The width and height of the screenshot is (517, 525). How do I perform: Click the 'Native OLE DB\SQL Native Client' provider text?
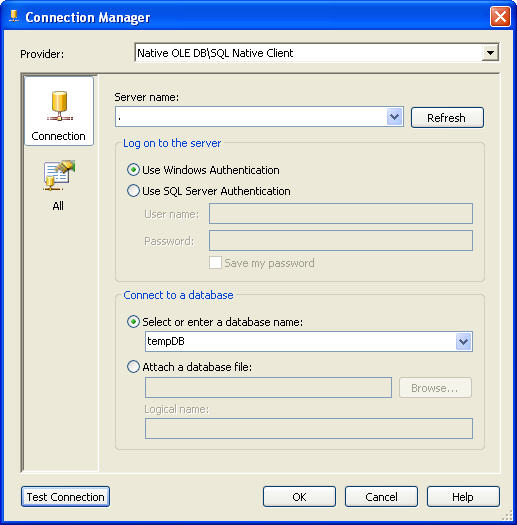215,53
